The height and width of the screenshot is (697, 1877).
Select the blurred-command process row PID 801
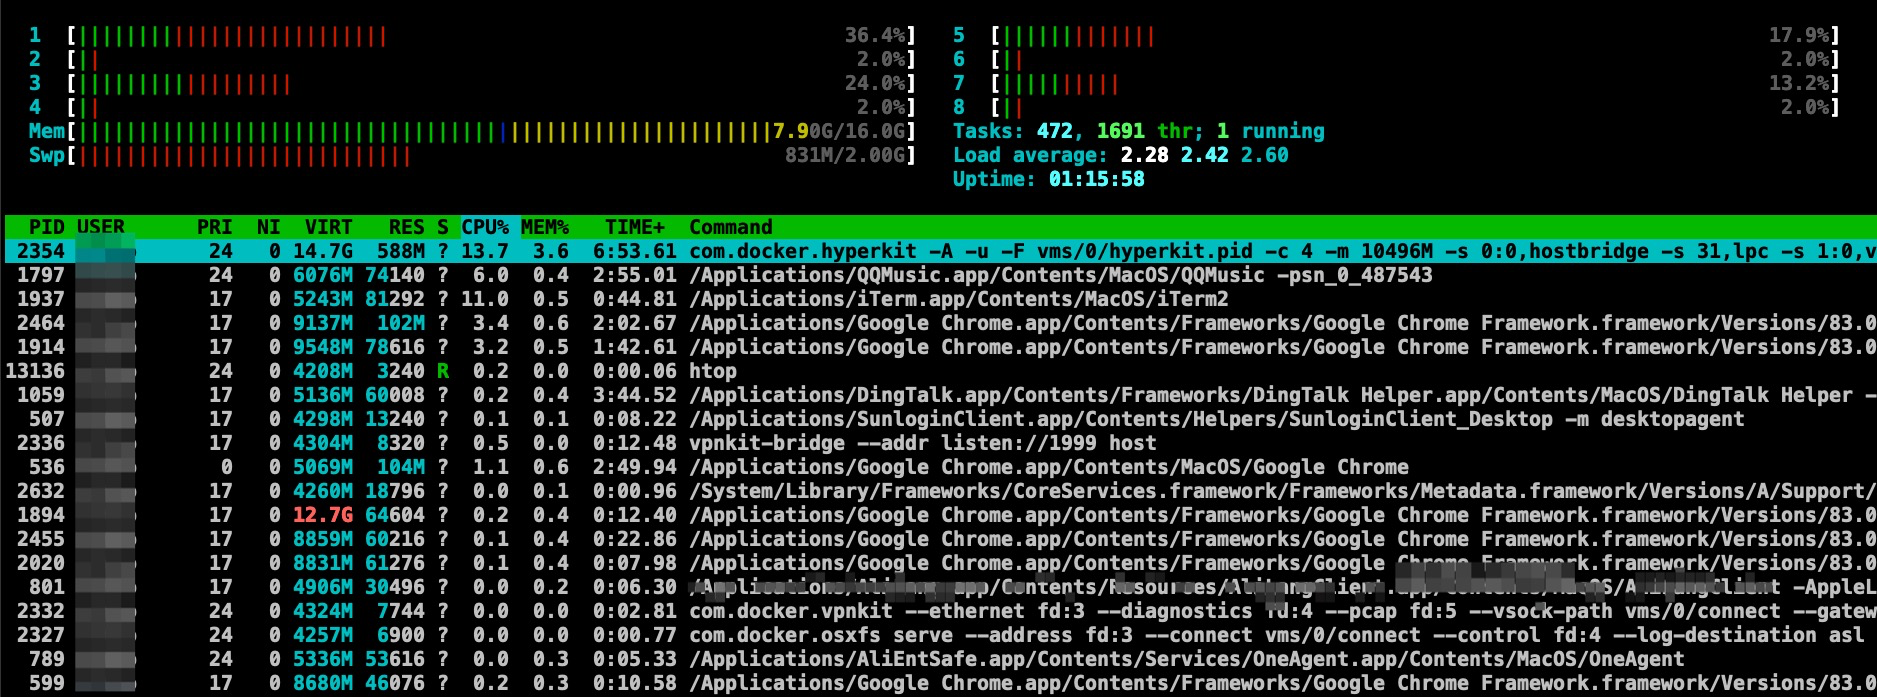(940, 587)
